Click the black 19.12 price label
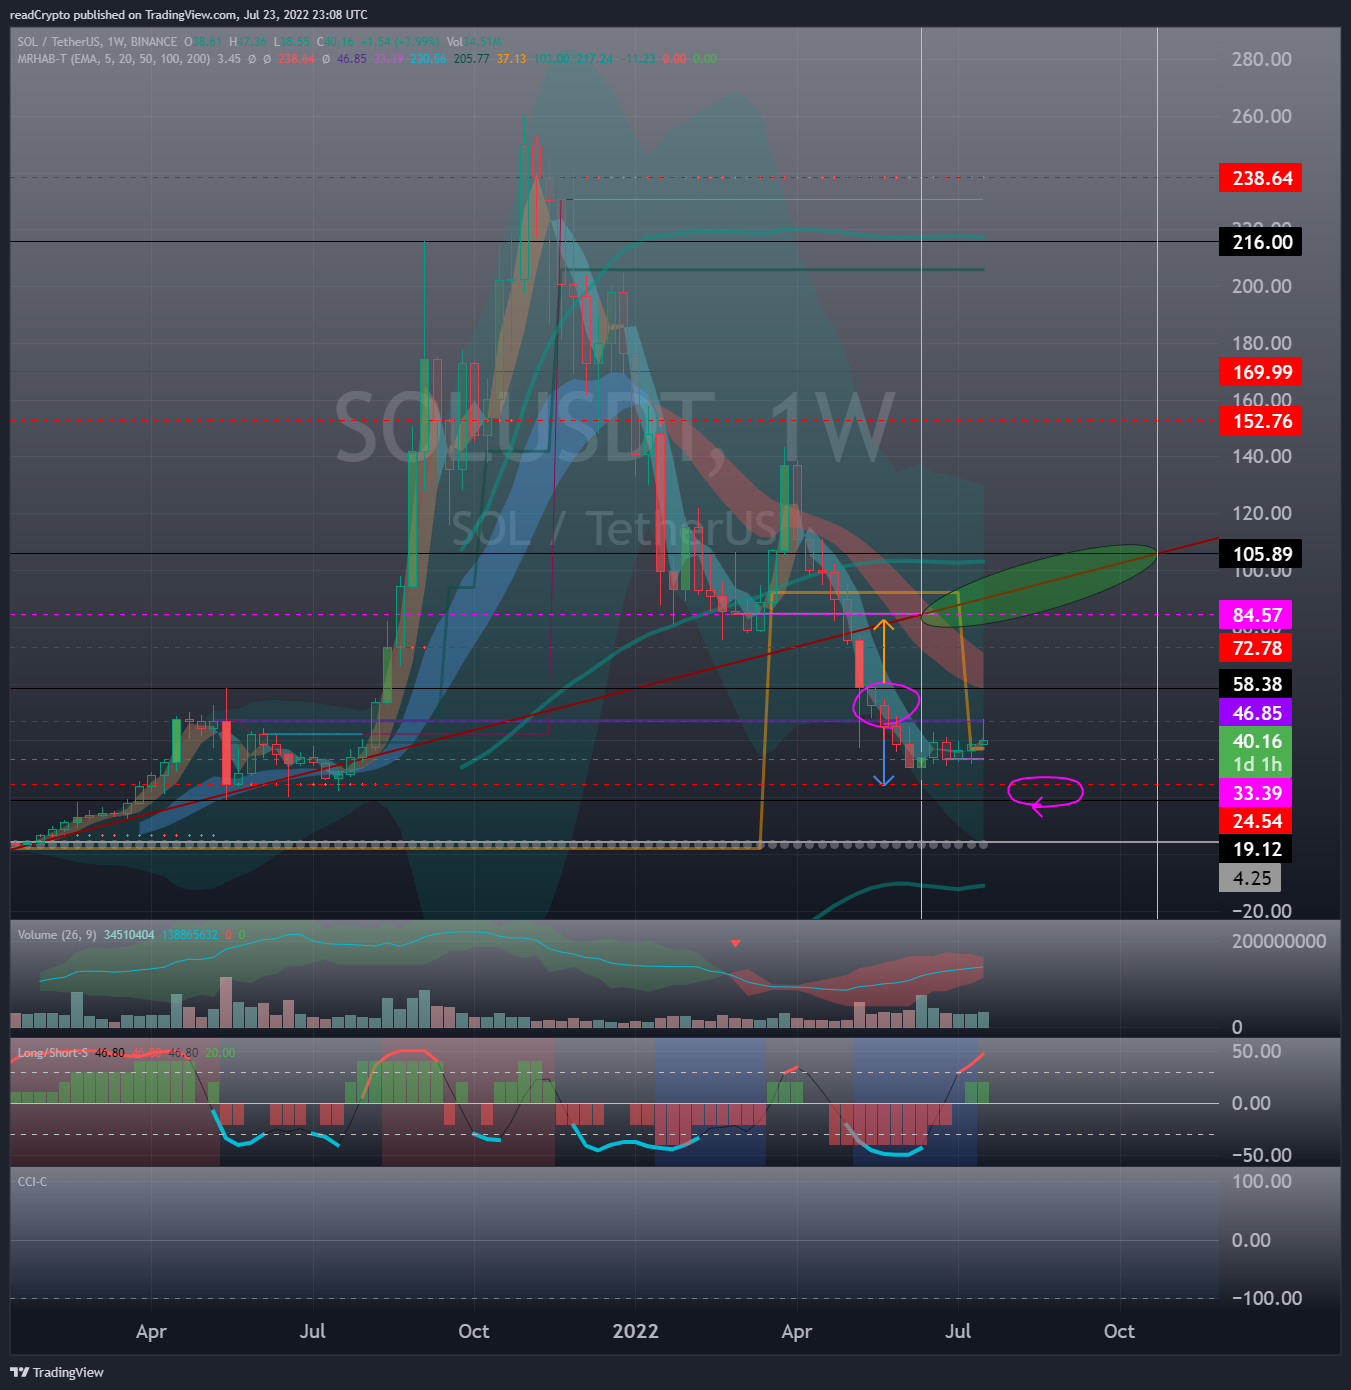 click(1255, 849)
